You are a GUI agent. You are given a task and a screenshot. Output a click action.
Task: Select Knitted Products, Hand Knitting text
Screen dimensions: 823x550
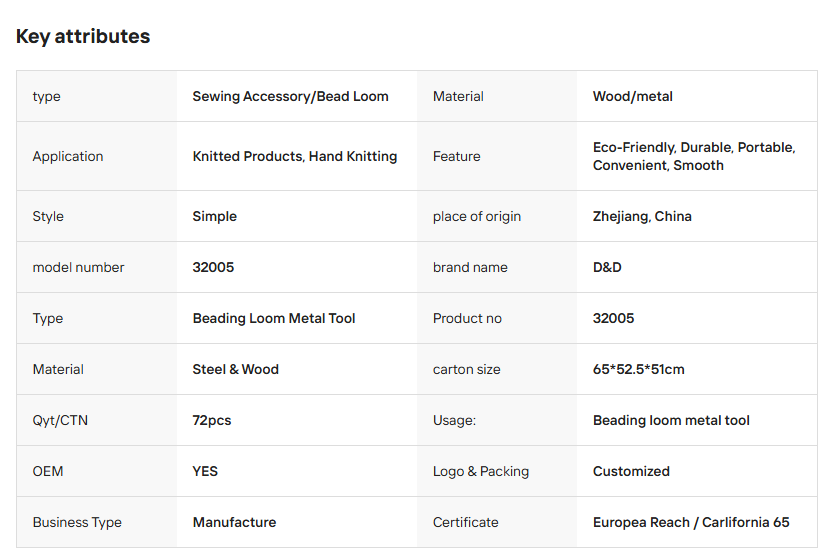click(x=294, y=156)
